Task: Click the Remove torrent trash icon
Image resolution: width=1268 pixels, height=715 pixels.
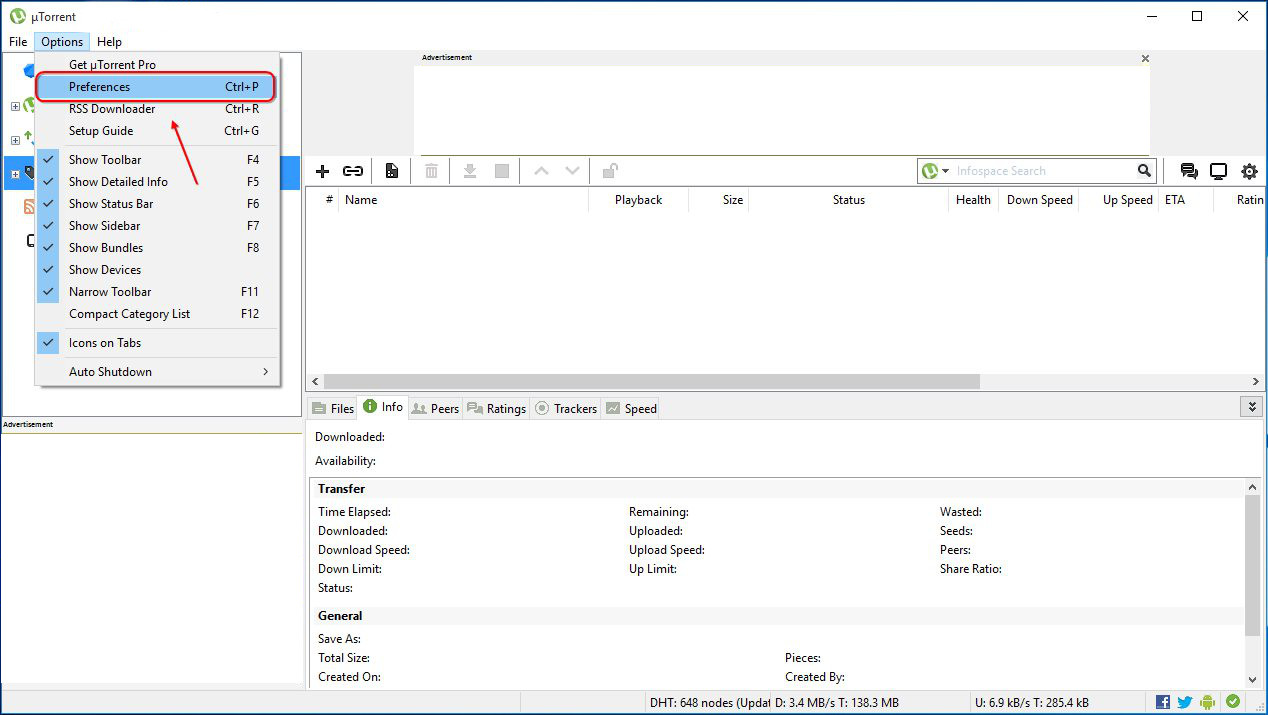Action: click(x=431, y=171)
